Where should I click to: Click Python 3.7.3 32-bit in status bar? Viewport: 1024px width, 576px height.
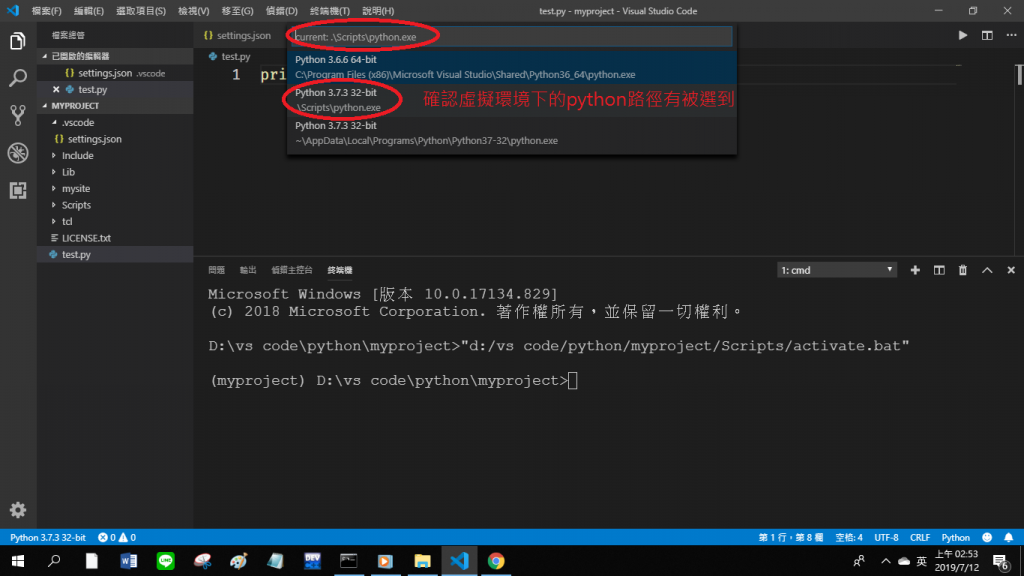click(x=48, y=537)
